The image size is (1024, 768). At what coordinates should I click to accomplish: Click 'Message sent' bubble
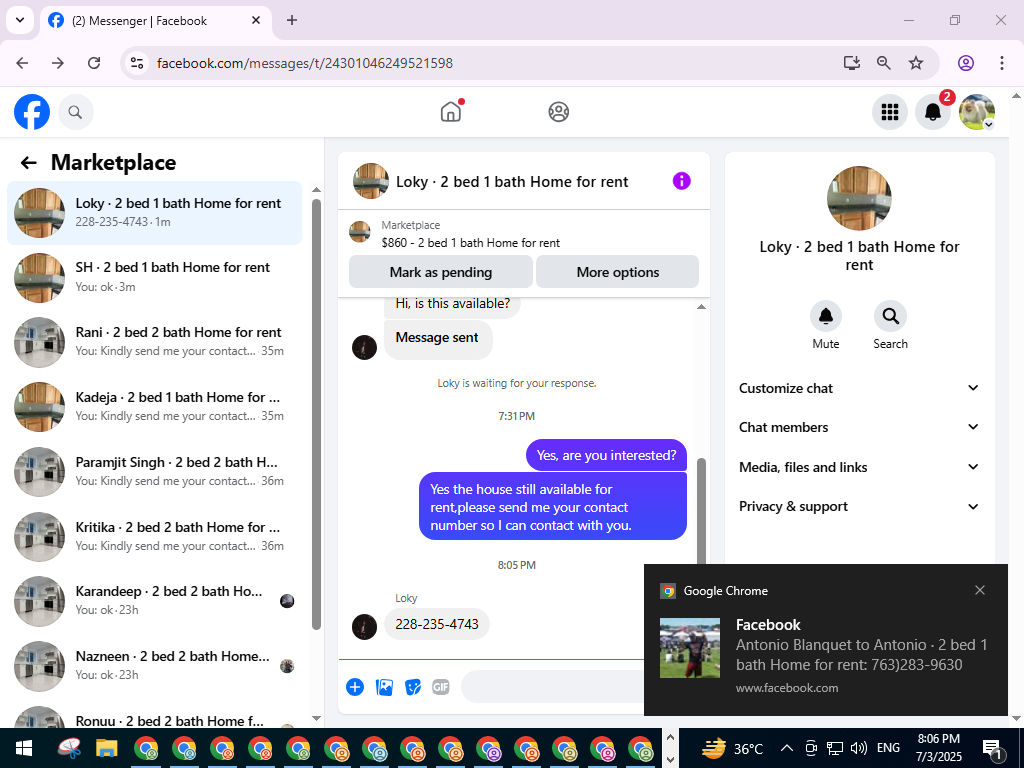pyautogui.click(x=438, y=338)
